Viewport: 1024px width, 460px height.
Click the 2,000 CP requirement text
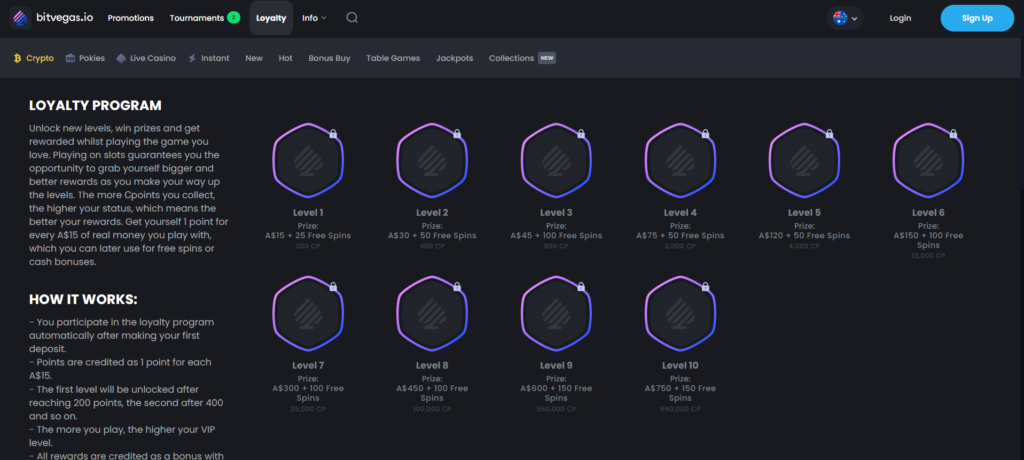(x=680, y=246)
